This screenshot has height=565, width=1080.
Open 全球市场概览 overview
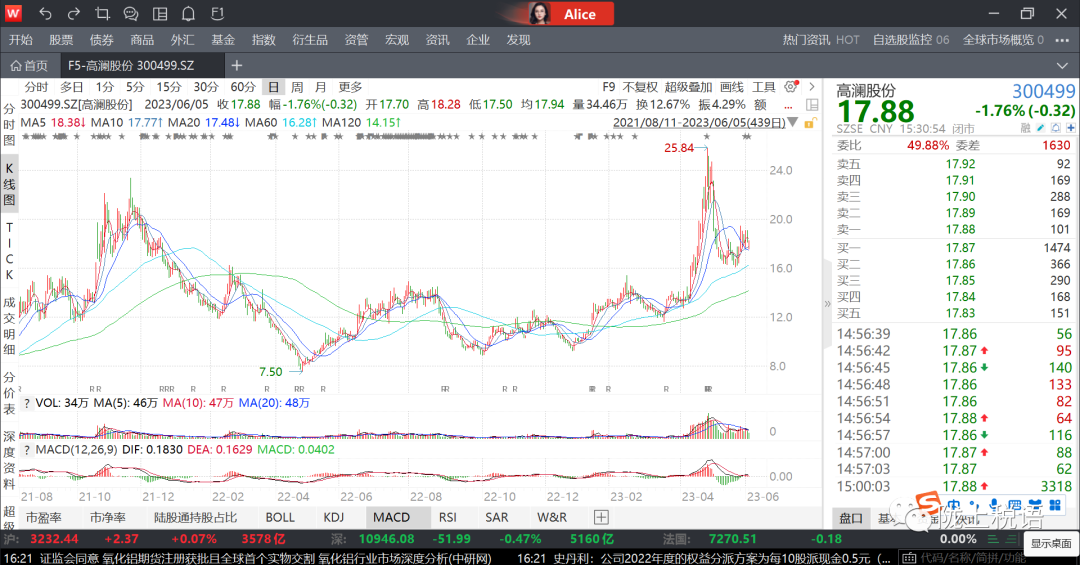1003,40
